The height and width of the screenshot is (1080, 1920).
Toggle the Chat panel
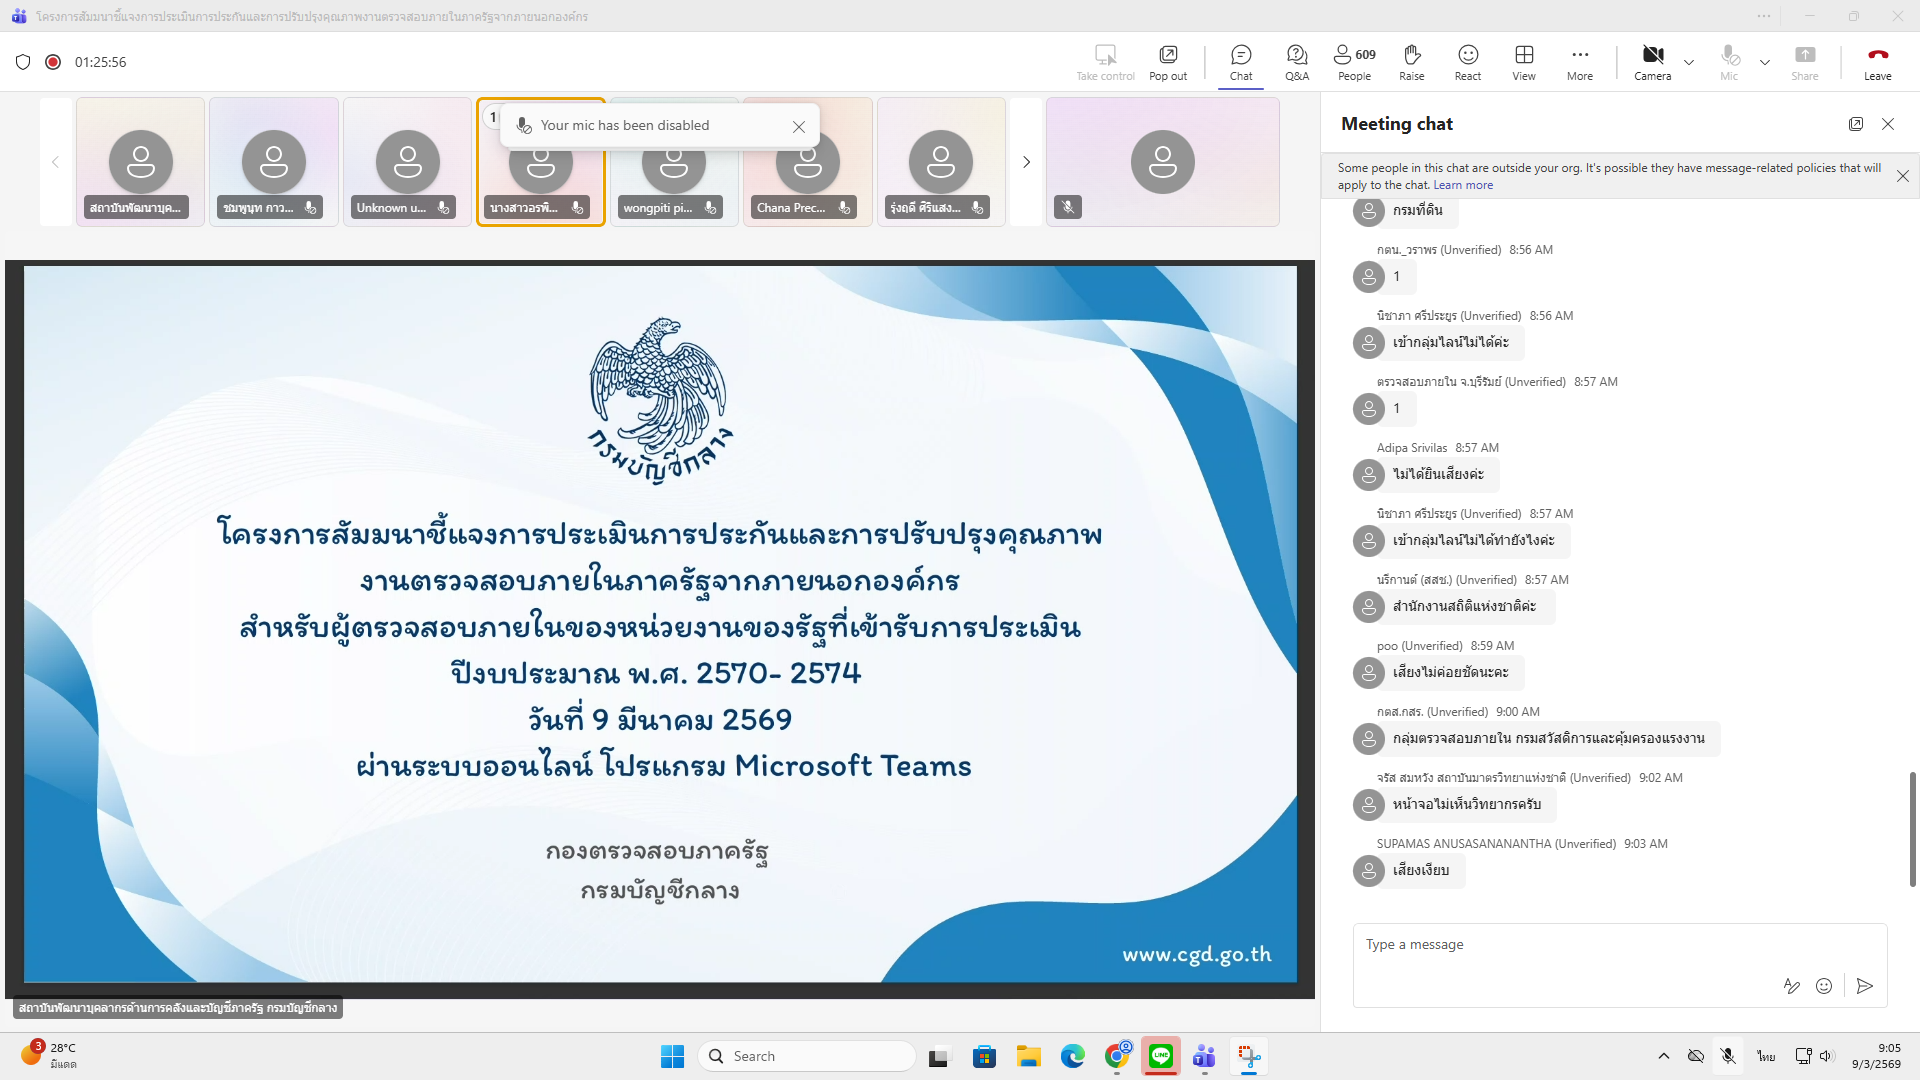tap(1240, 62)
